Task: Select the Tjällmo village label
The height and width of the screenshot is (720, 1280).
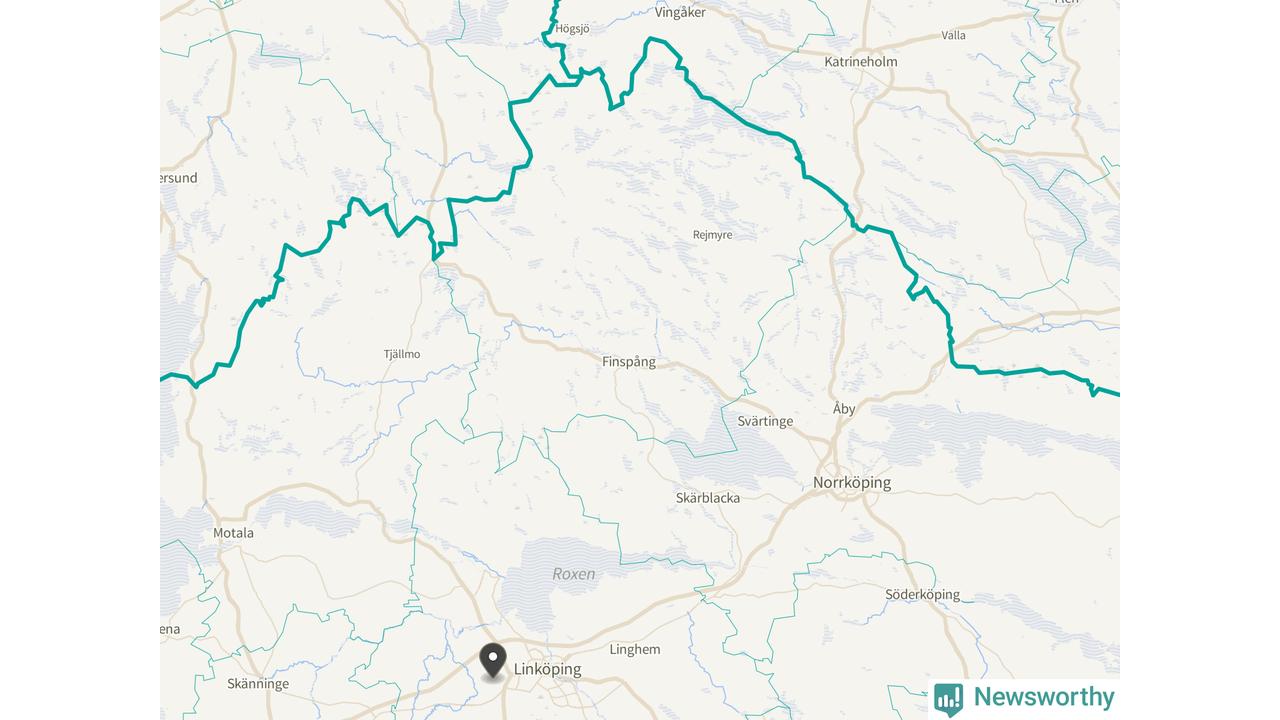Action: click(402, 354)
